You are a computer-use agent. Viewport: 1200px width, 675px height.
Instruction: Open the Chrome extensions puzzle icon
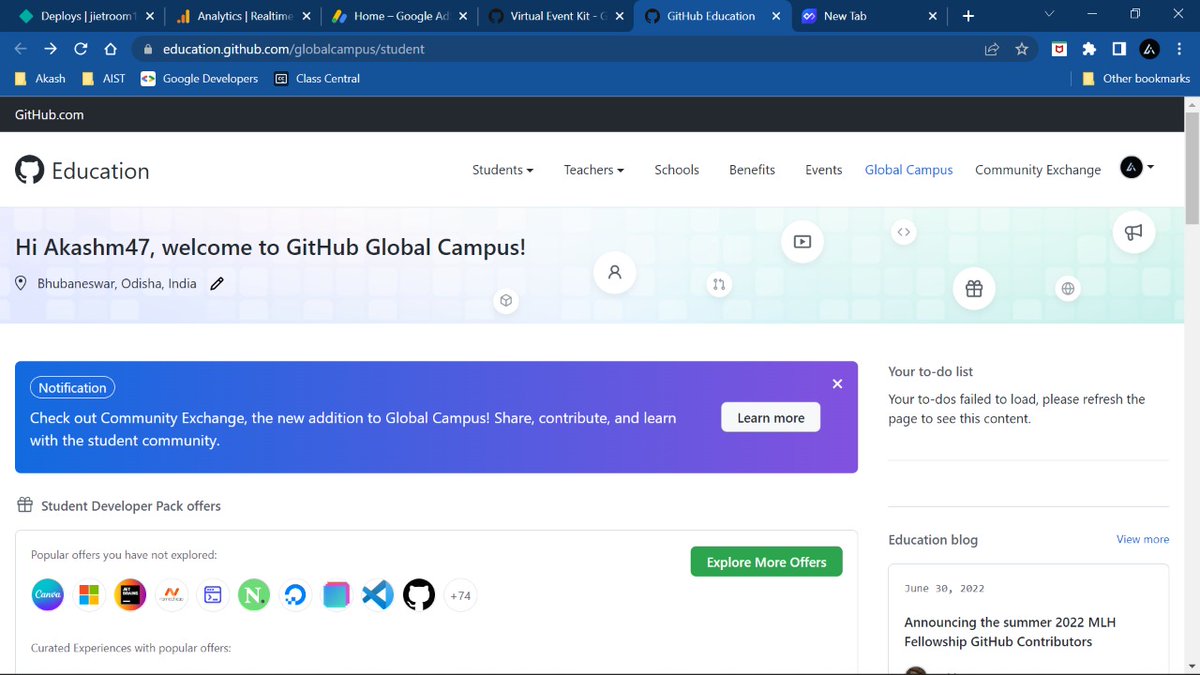[x=1089, y=49]
